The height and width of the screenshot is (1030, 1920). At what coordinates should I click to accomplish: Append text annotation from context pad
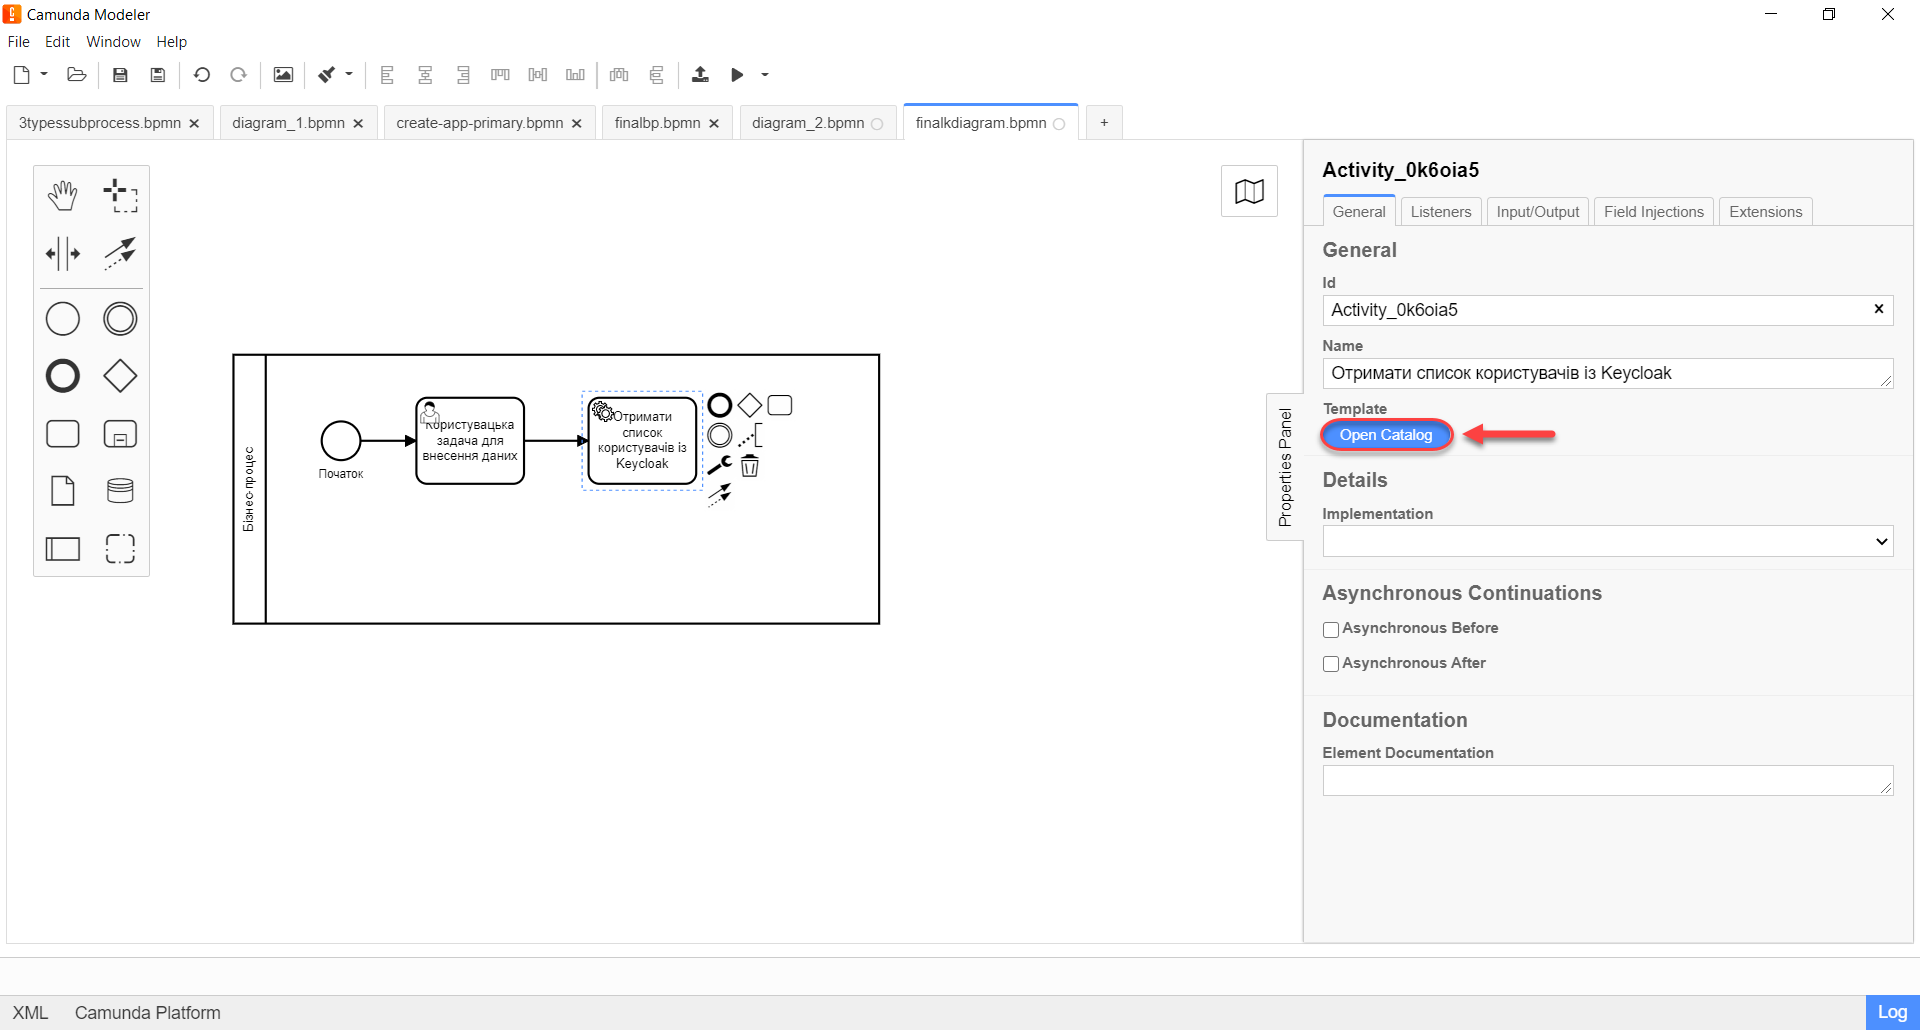click(x=750, y=435)
